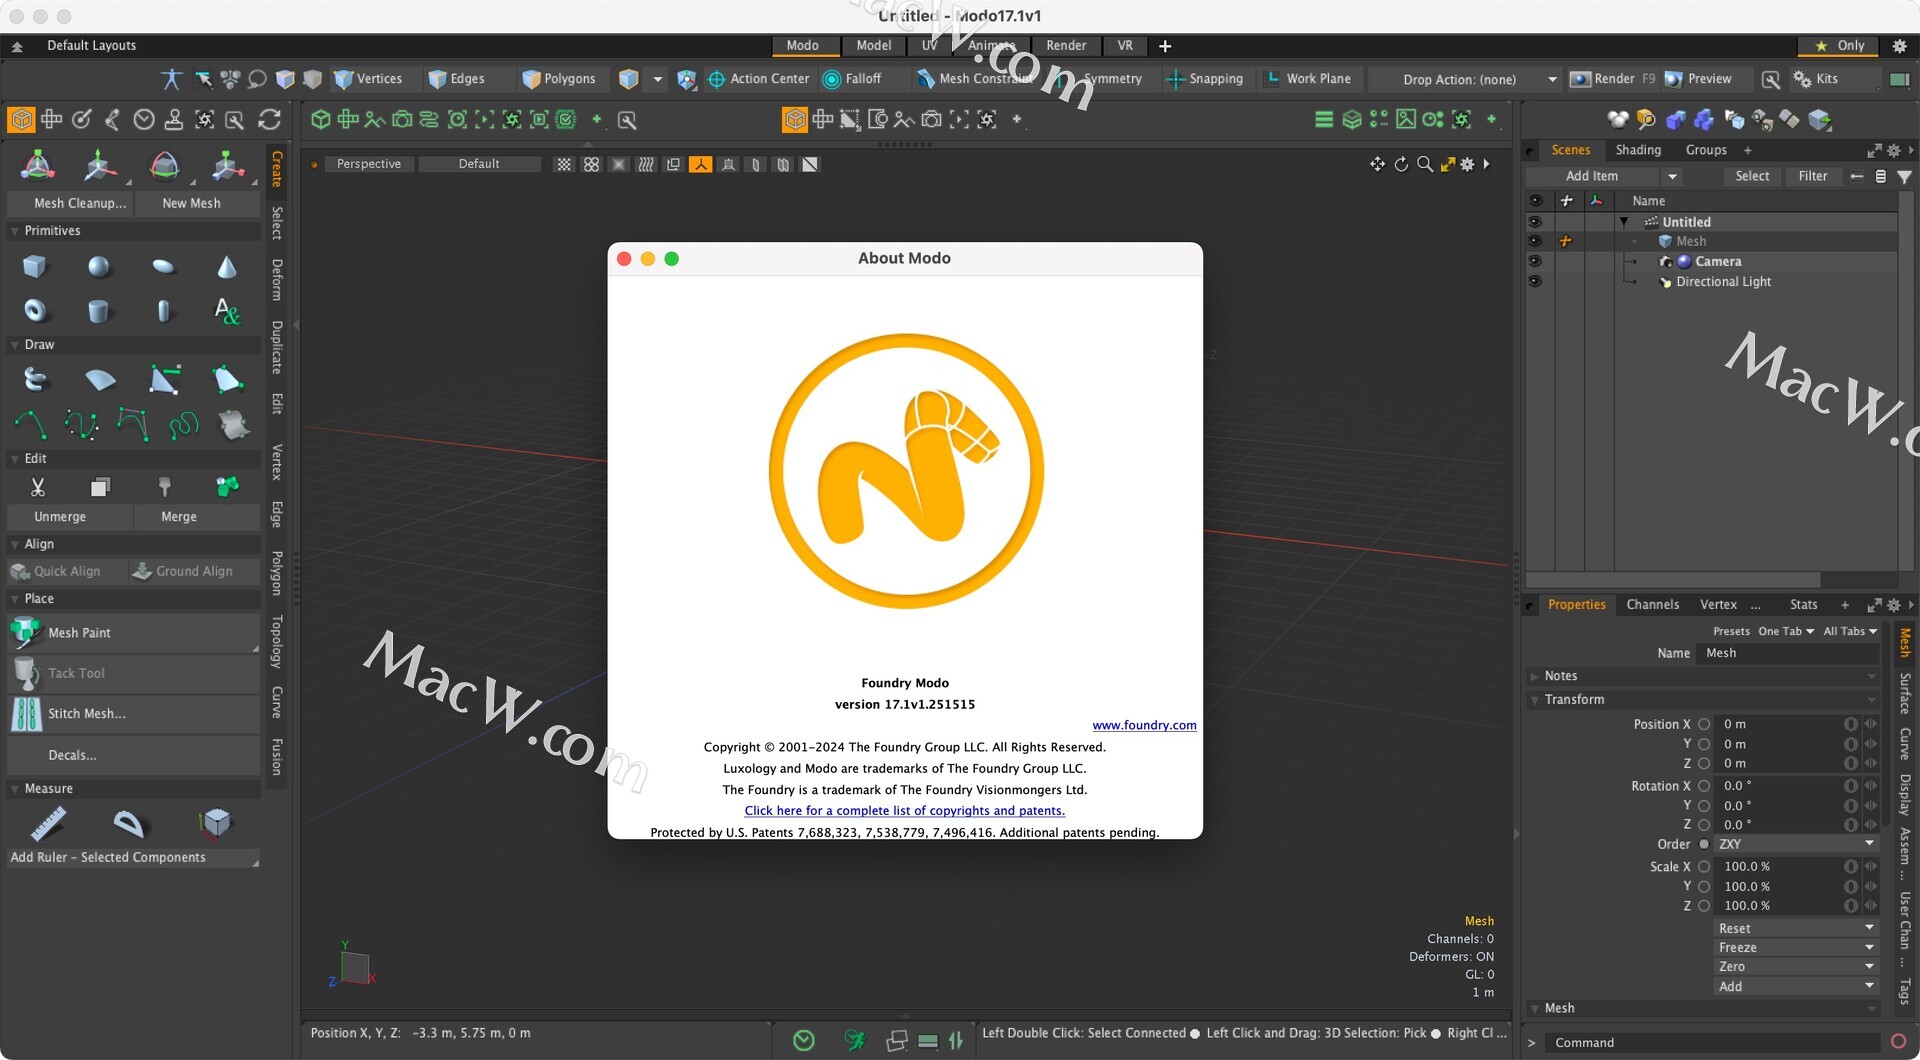Click the Mesh Paint tool
This screenshot has height=1060, width=1920.
click(x=134, y=633)
